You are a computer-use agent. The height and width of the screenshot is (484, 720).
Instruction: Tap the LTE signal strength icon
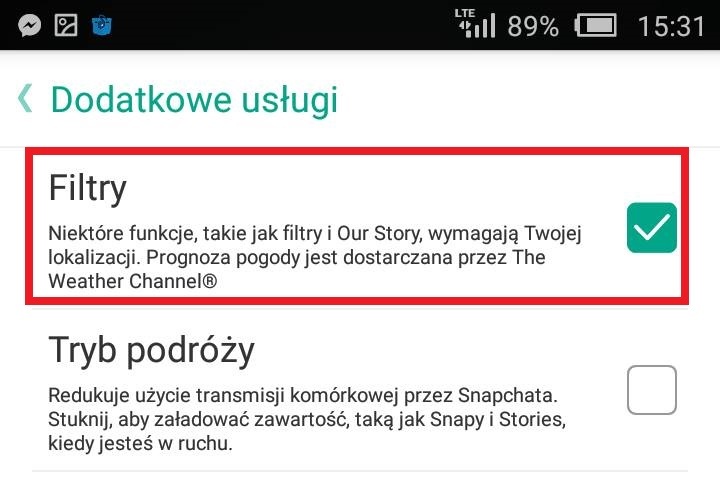pyautogui.click(x=475, y=23)
